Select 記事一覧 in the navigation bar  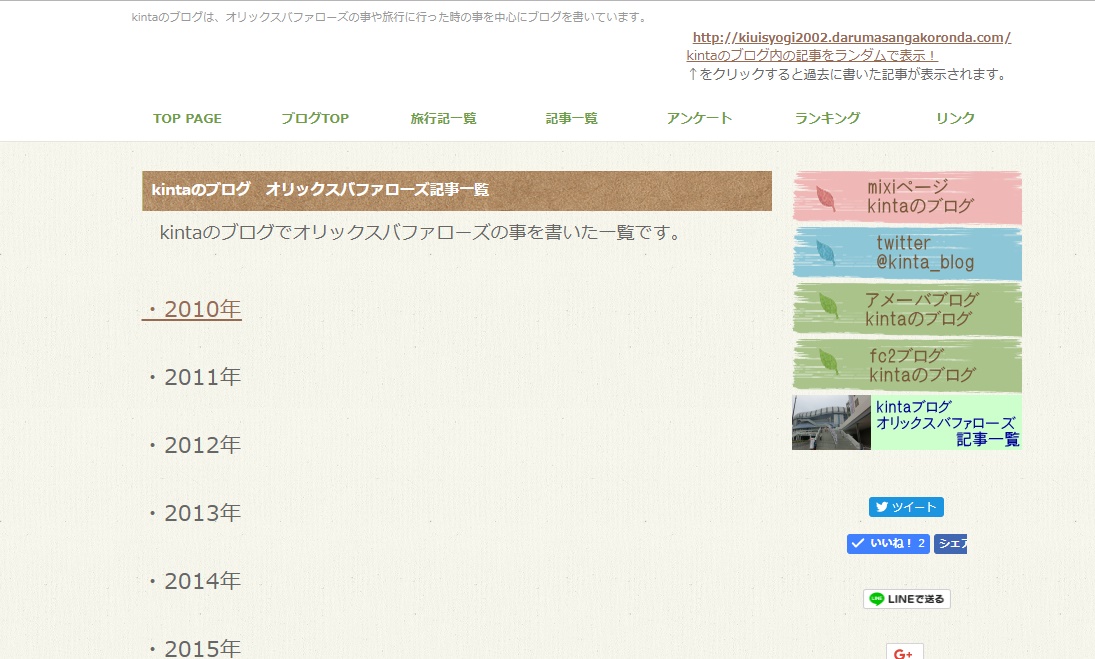(x=571, y=119)
